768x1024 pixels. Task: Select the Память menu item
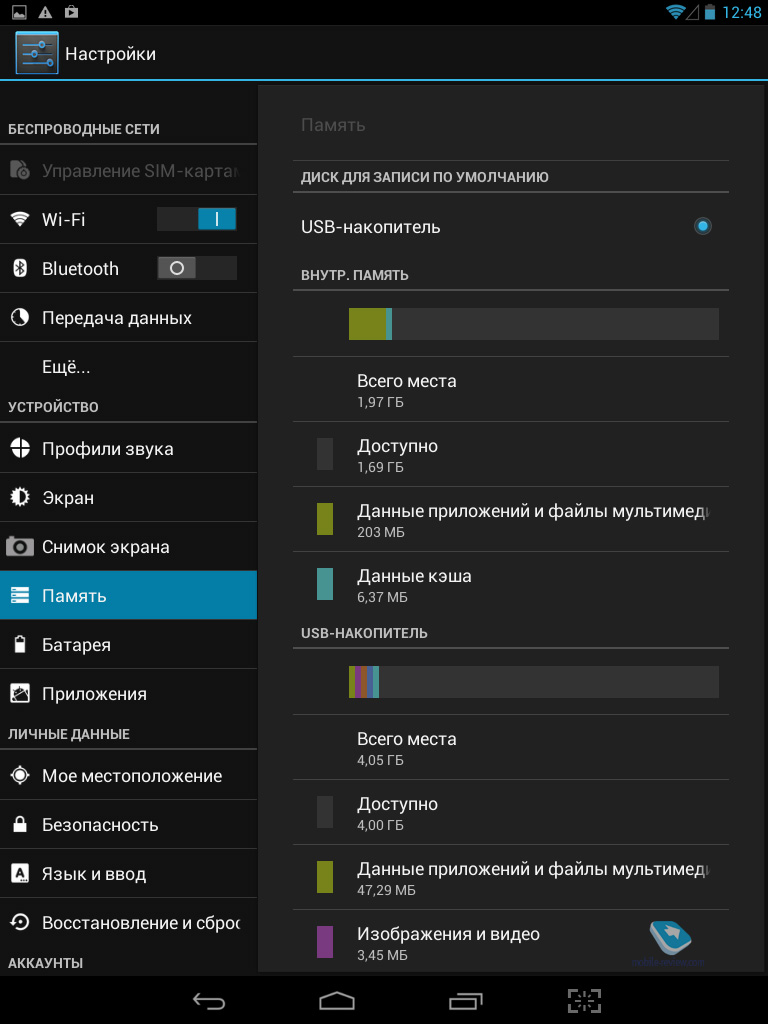click(x=128, y=596)
